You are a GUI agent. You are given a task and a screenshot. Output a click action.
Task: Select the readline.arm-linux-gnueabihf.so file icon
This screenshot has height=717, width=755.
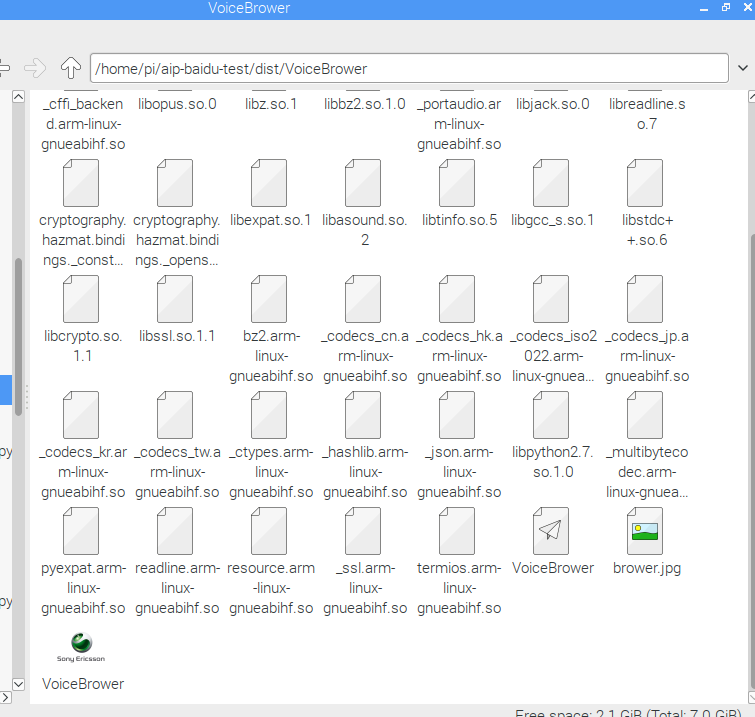tap(175, 532)
